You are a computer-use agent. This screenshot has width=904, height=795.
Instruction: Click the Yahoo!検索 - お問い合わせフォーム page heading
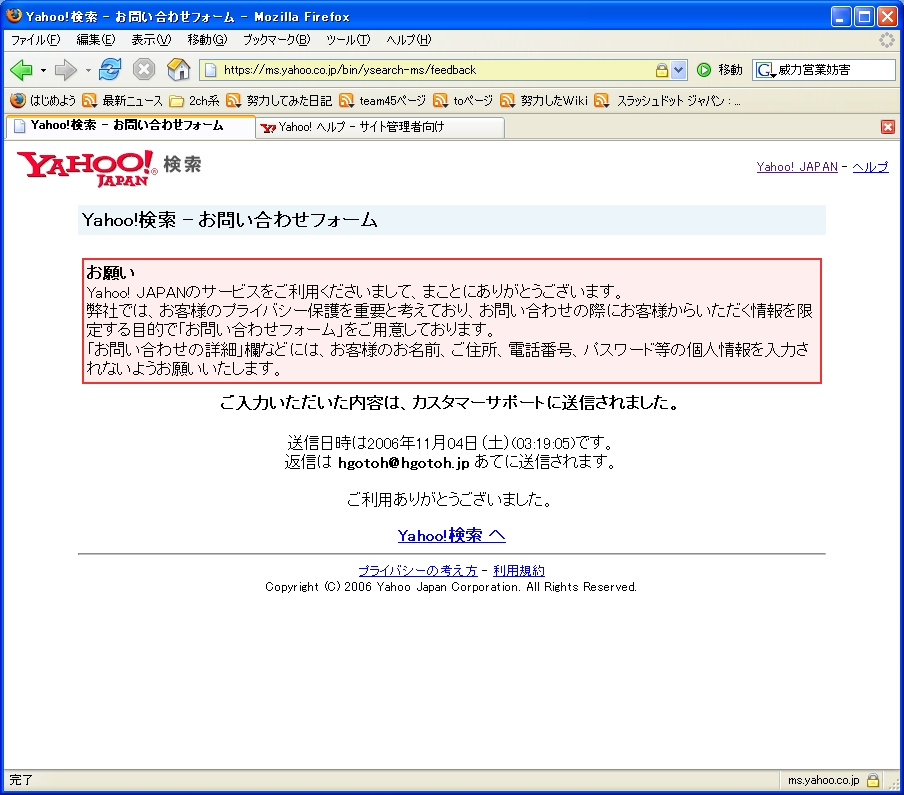click(229, 220)
